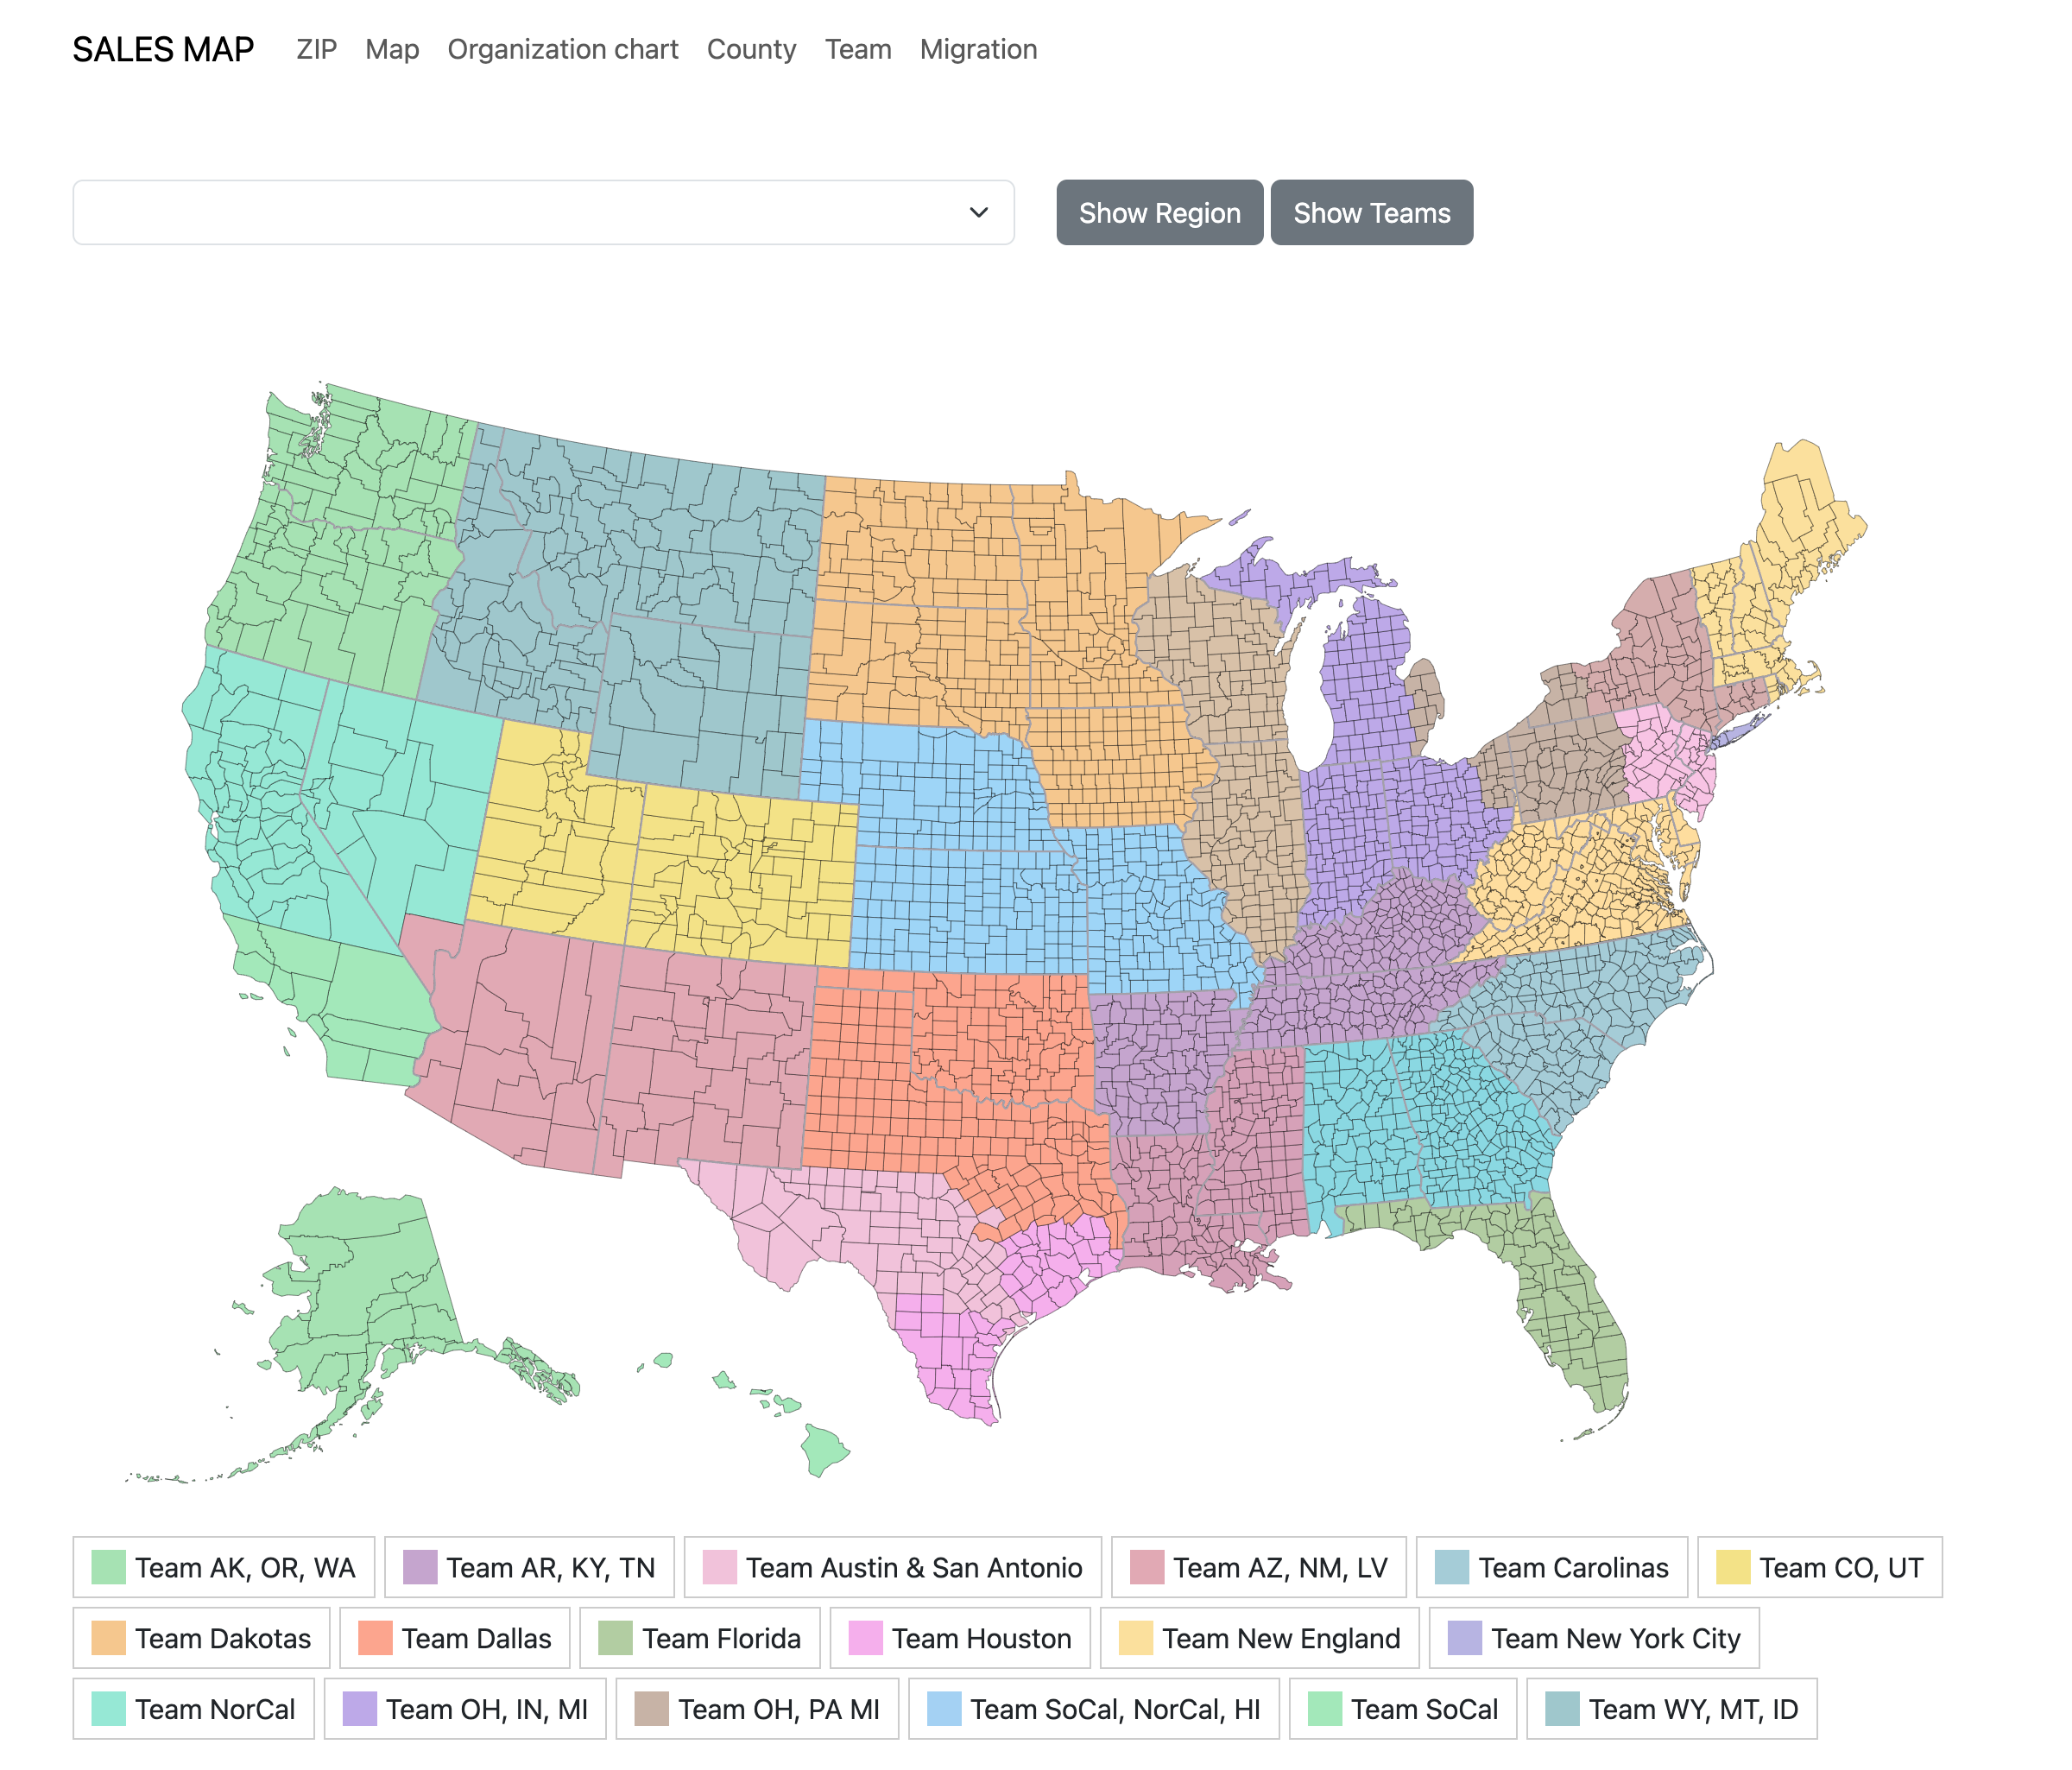
Task: Click the Team Florida legend swatch
Action: pyautogui.click(x=616, y=1640)
